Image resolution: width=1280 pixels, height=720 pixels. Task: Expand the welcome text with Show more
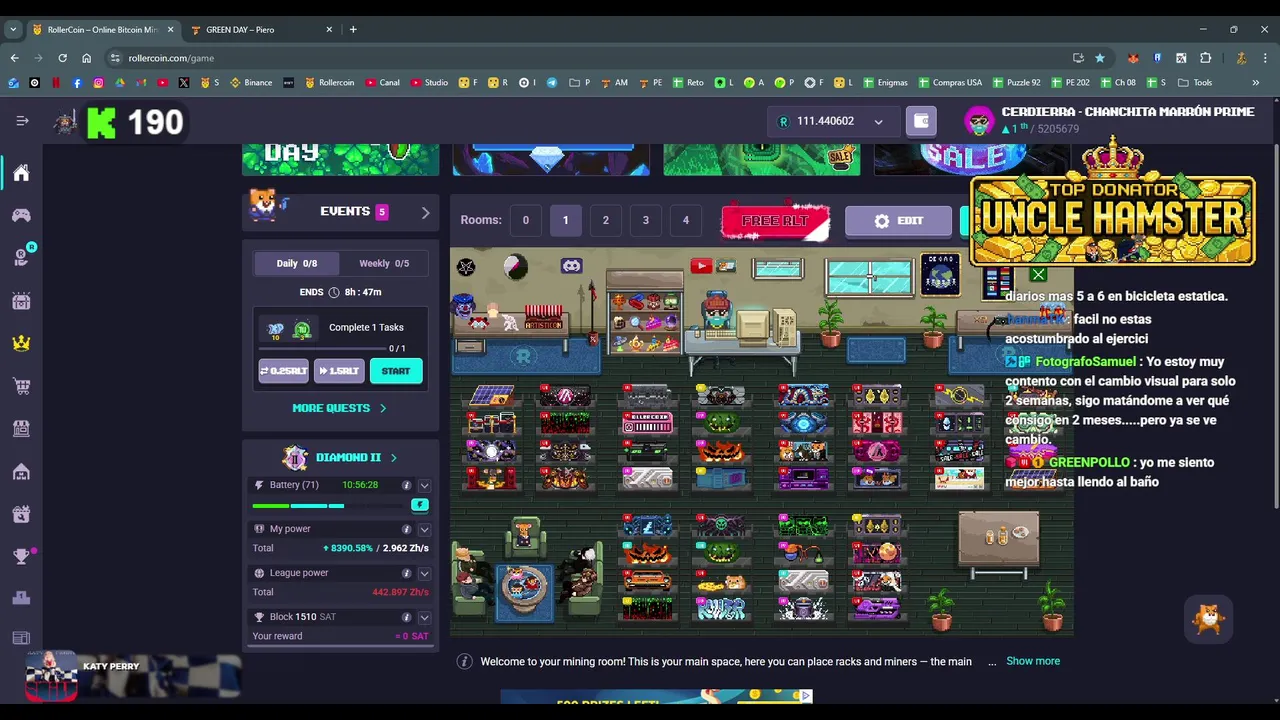coord(1033,661)
